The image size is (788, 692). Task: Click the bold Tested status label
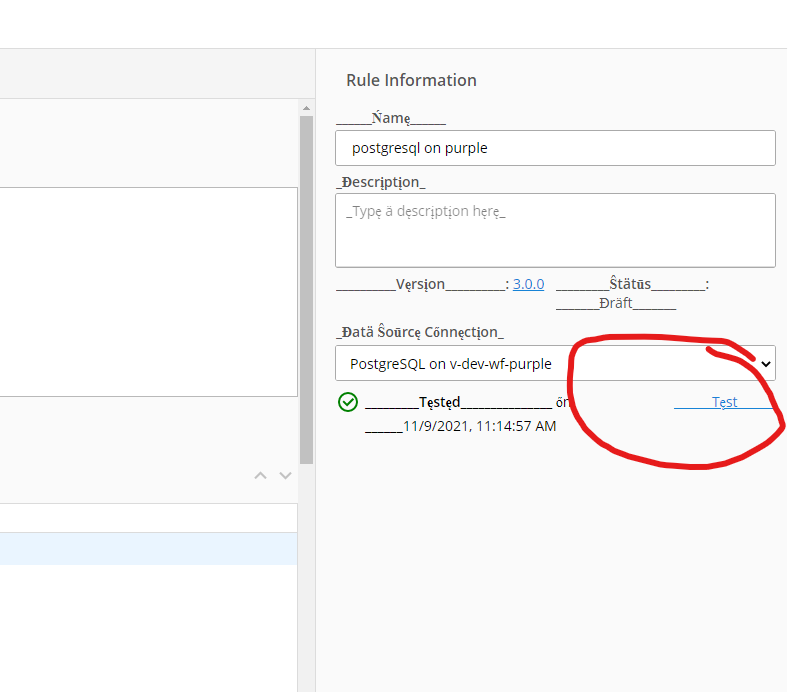[440, 402]
